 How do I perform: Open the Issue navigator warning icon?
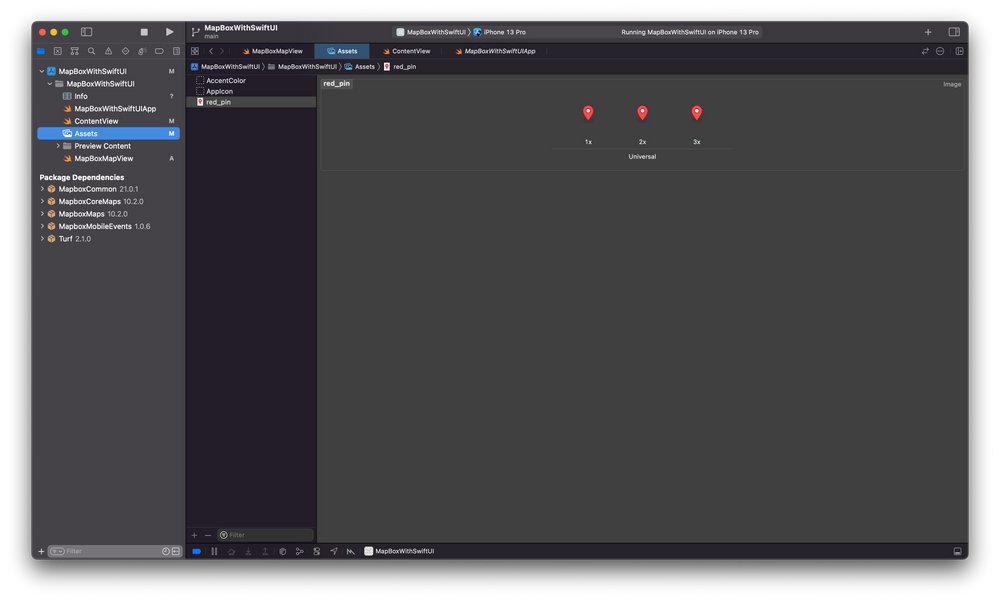[108, 51]
